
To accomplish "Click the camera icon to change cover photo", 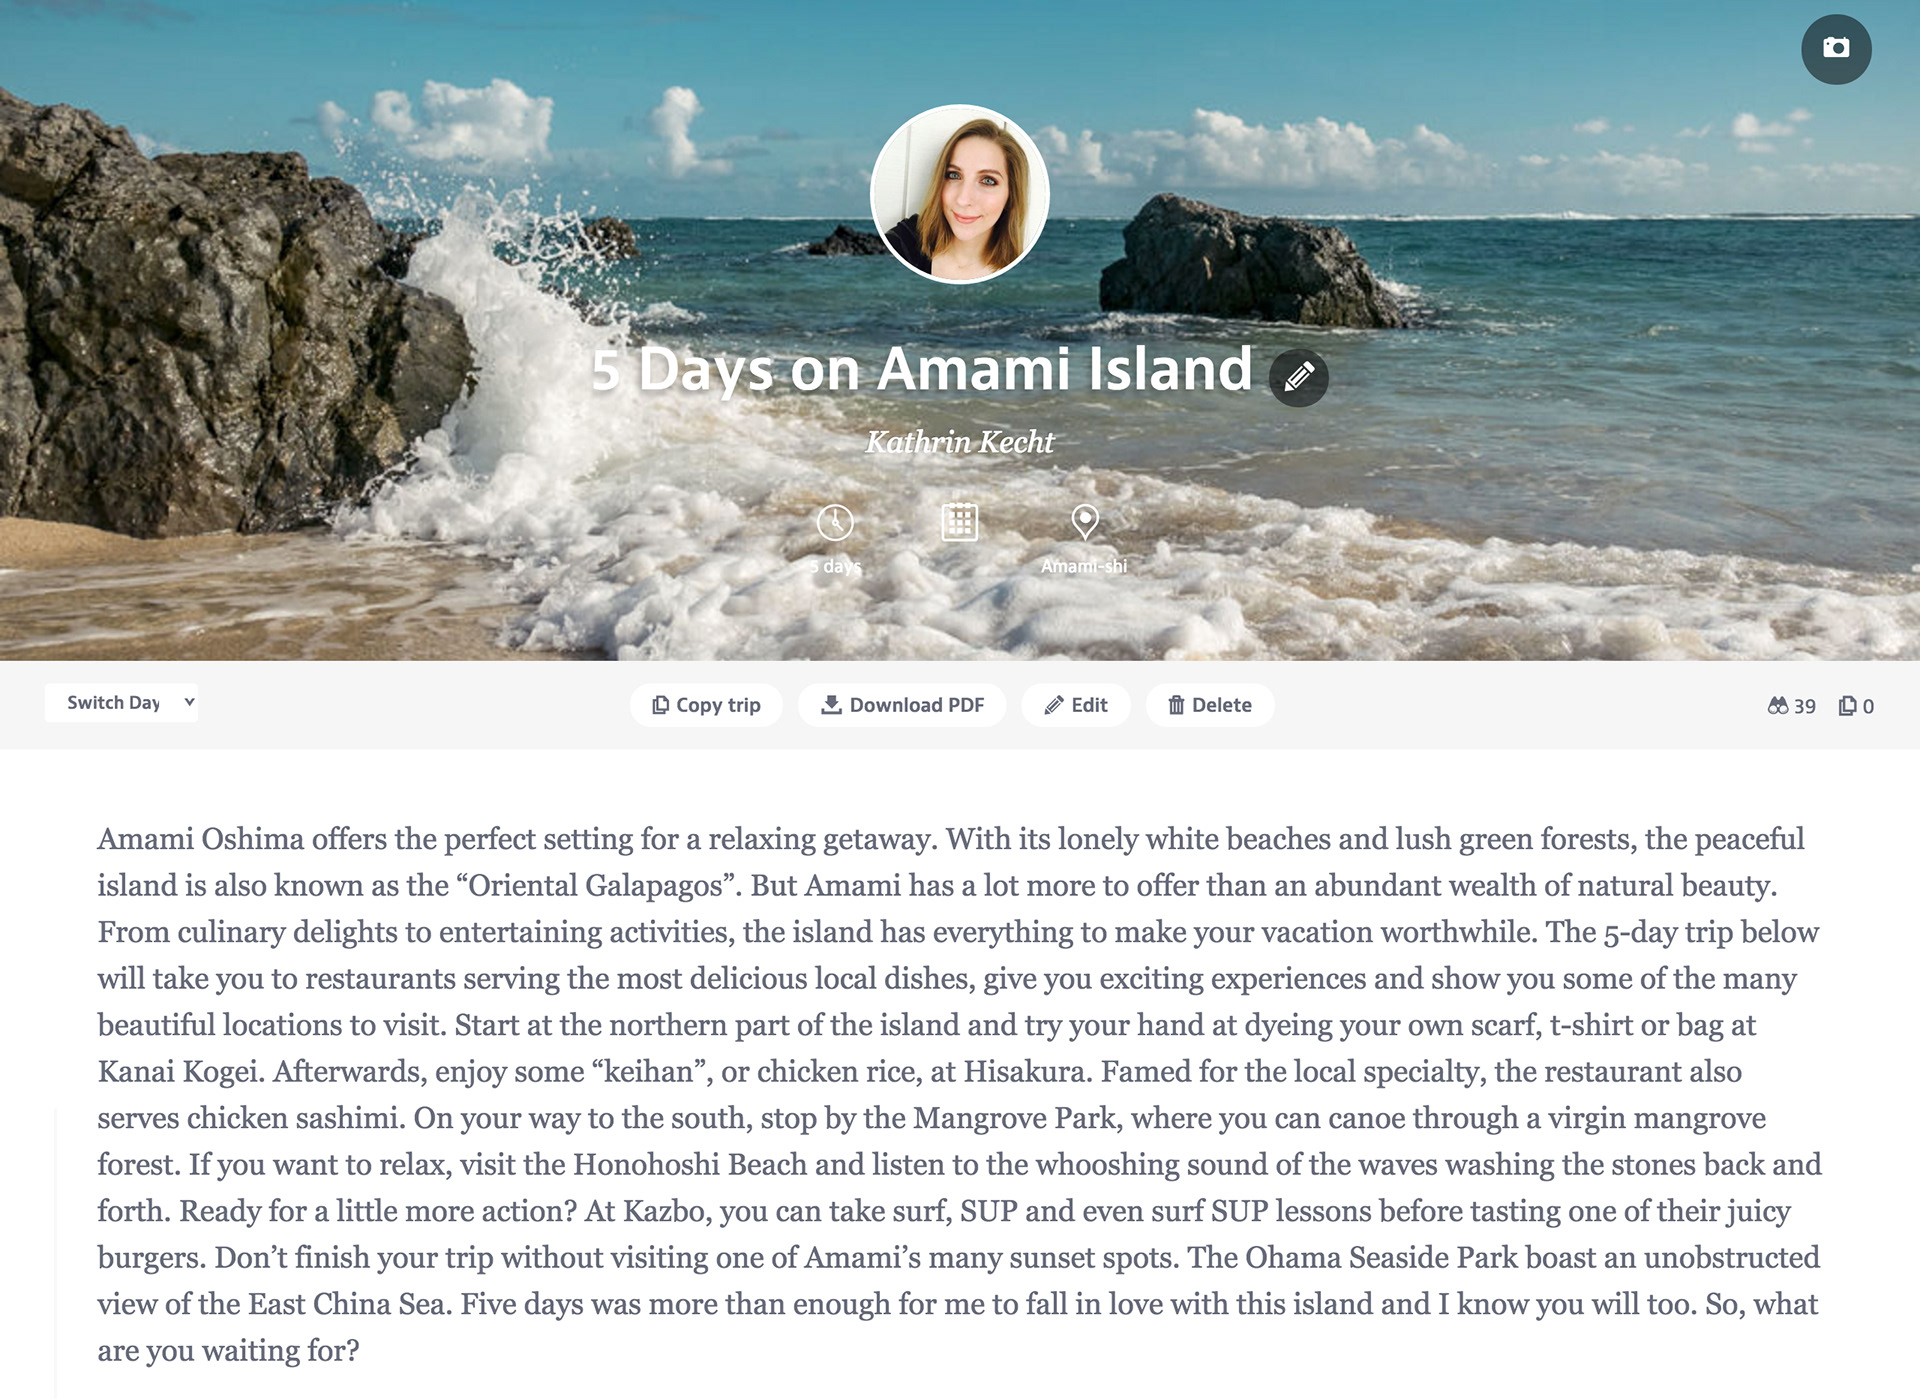I will pyautogui.click(x=1836, y=48).
